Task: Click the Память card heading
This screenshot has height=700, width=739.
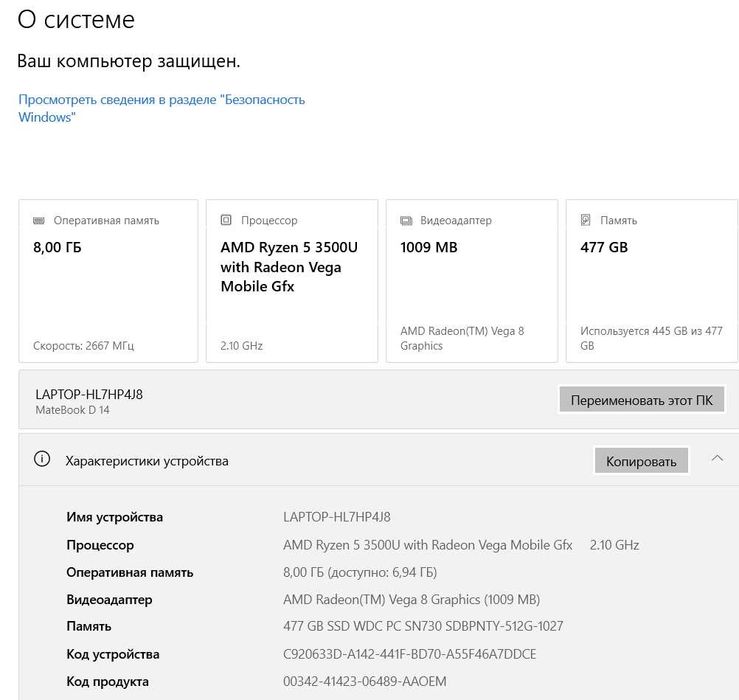Action: (618, 220)
